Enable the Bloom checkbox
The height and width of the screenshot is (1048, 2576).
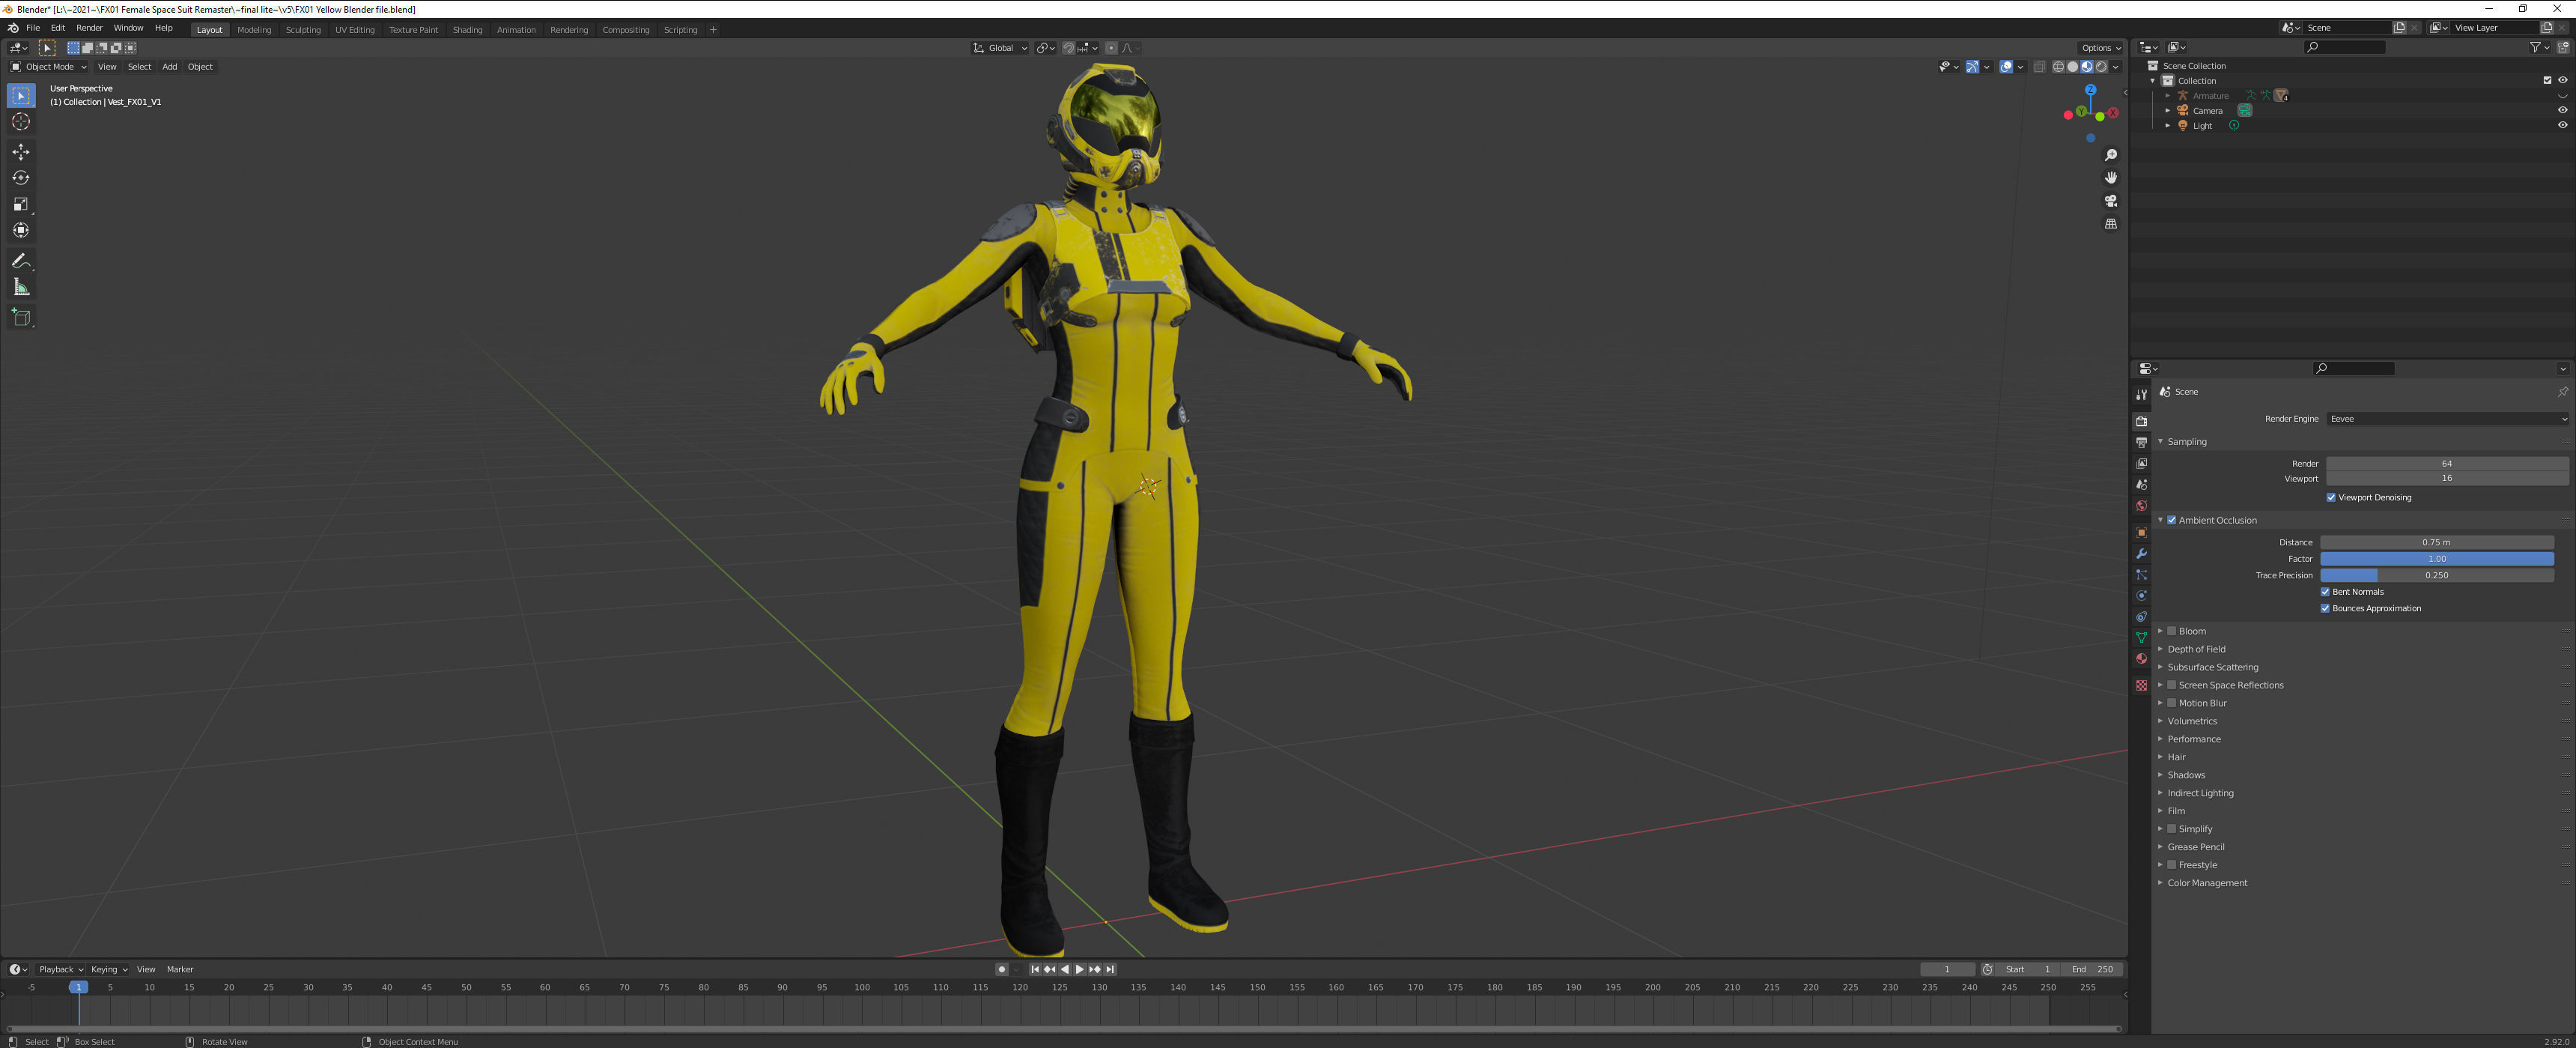point(2171,631)
